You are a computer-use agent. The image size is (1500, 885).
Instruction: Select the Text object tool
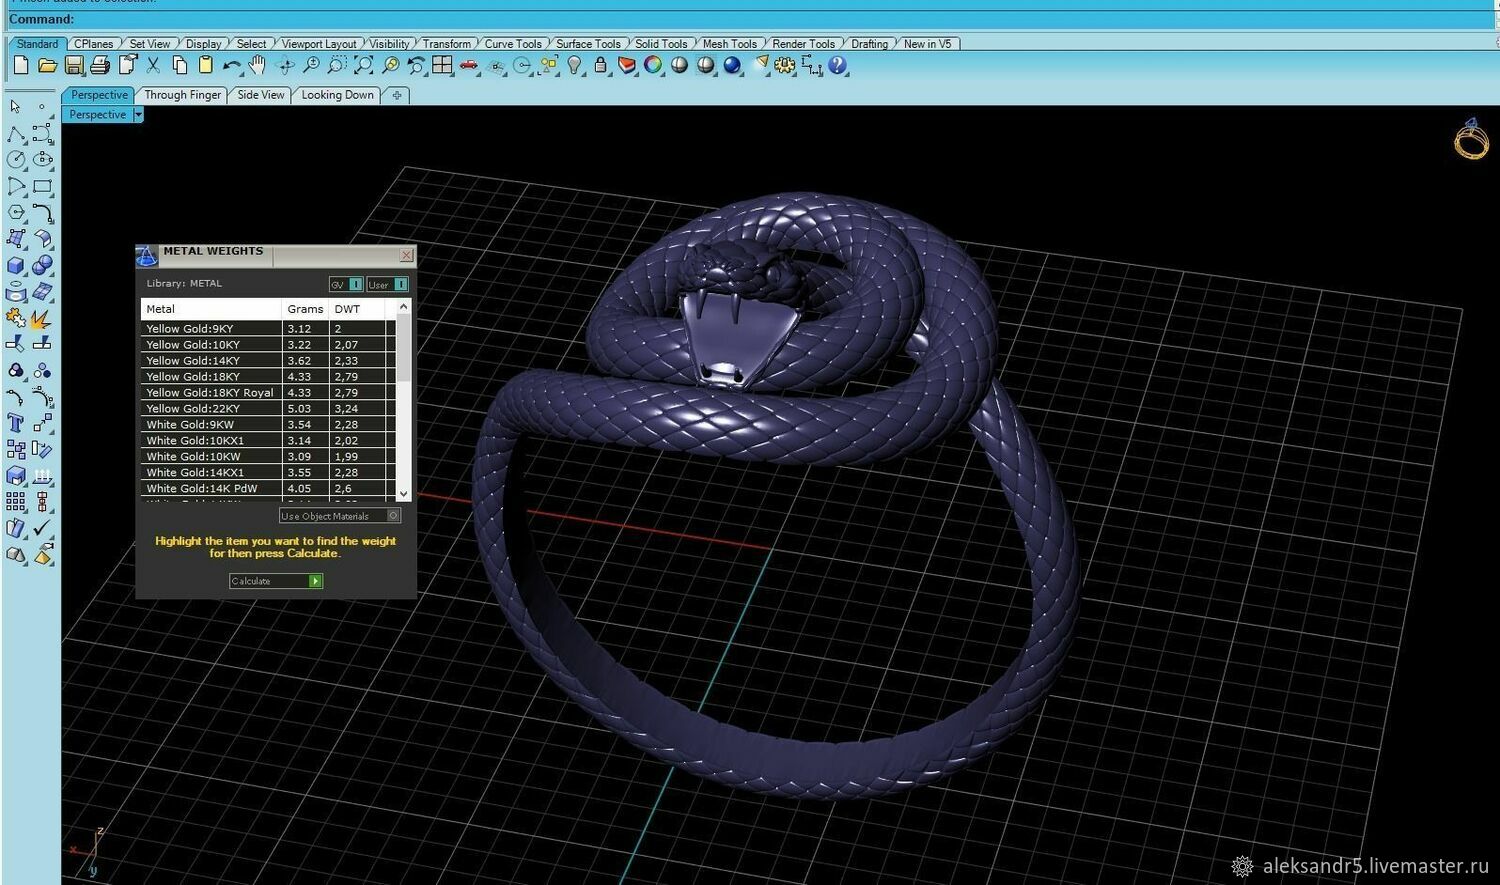pos(16,423)
